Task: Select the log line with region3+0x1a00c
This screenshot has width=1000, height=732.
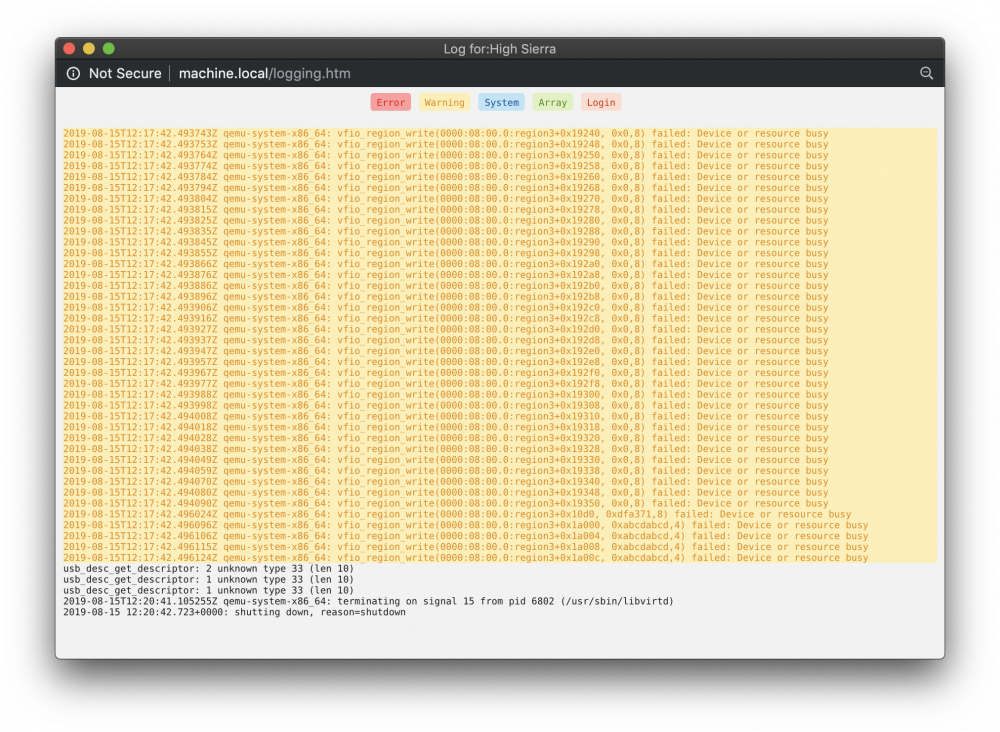Action: pos(466,557)
